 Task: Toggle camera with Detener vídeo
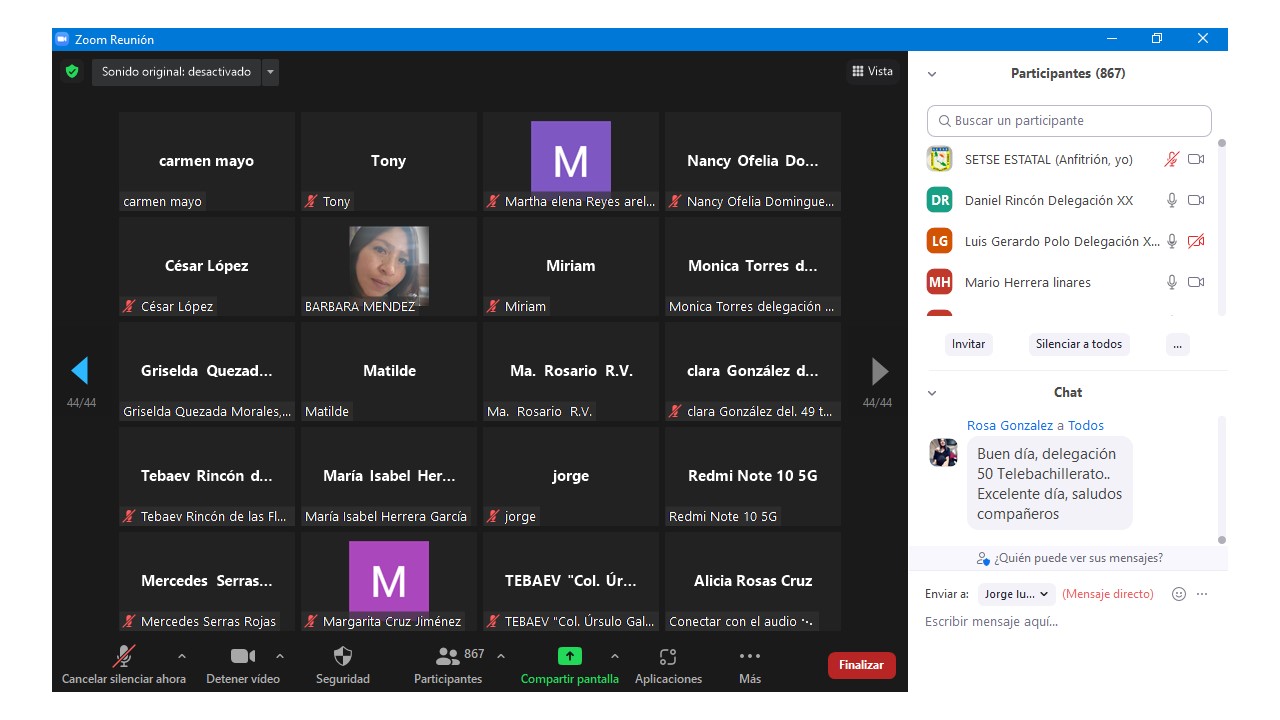[242, 657]
